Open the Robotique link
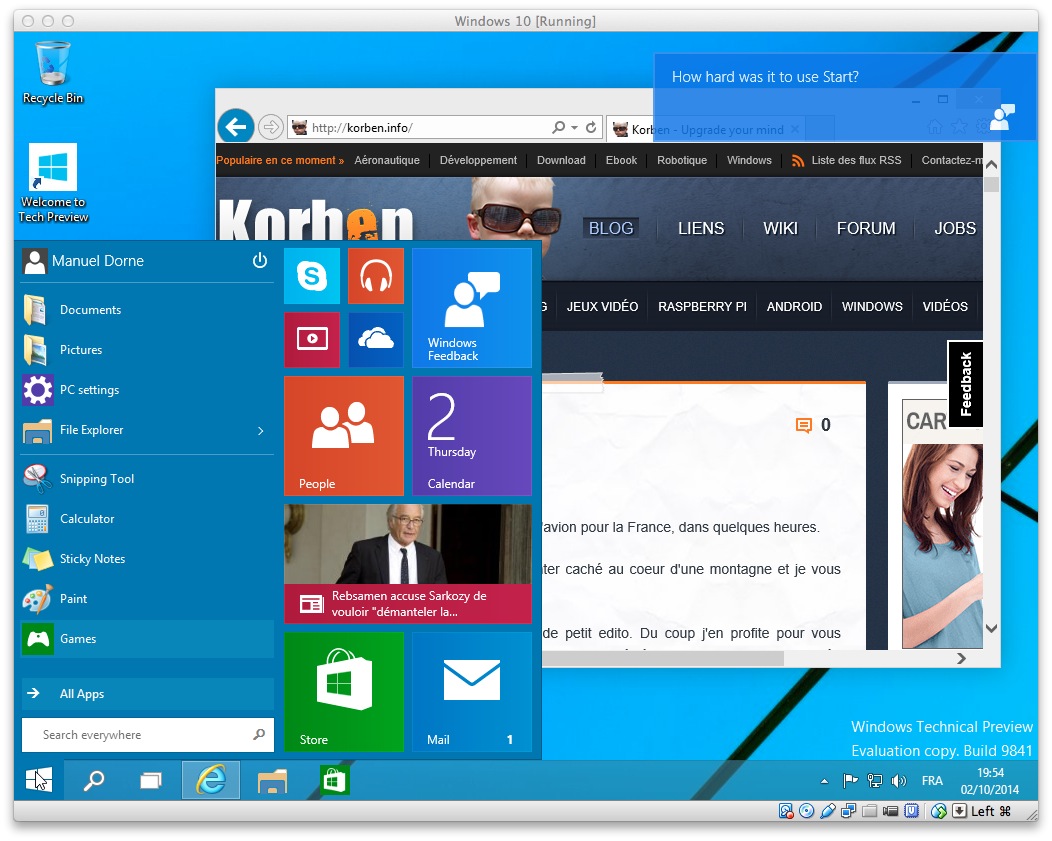Viewport: 1052px width, 841px height. point(682,160)
